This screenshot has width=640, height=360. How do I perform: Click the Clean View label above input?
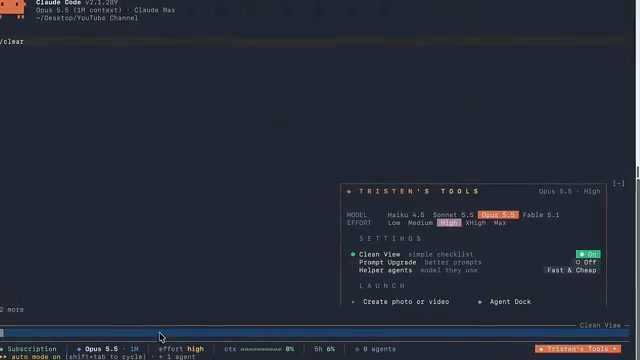[600, 325]
